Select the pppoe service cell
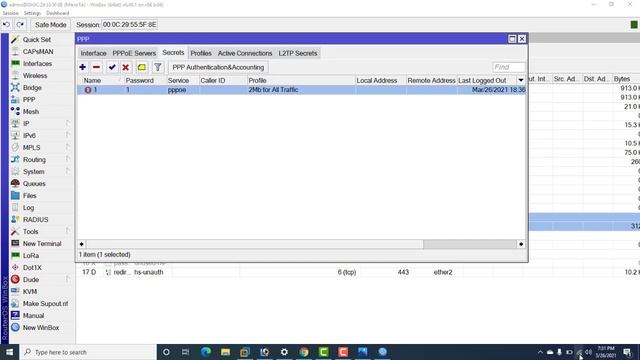This screenshot has height=360, width=640. pyautogui.click(x=177, y=90)
